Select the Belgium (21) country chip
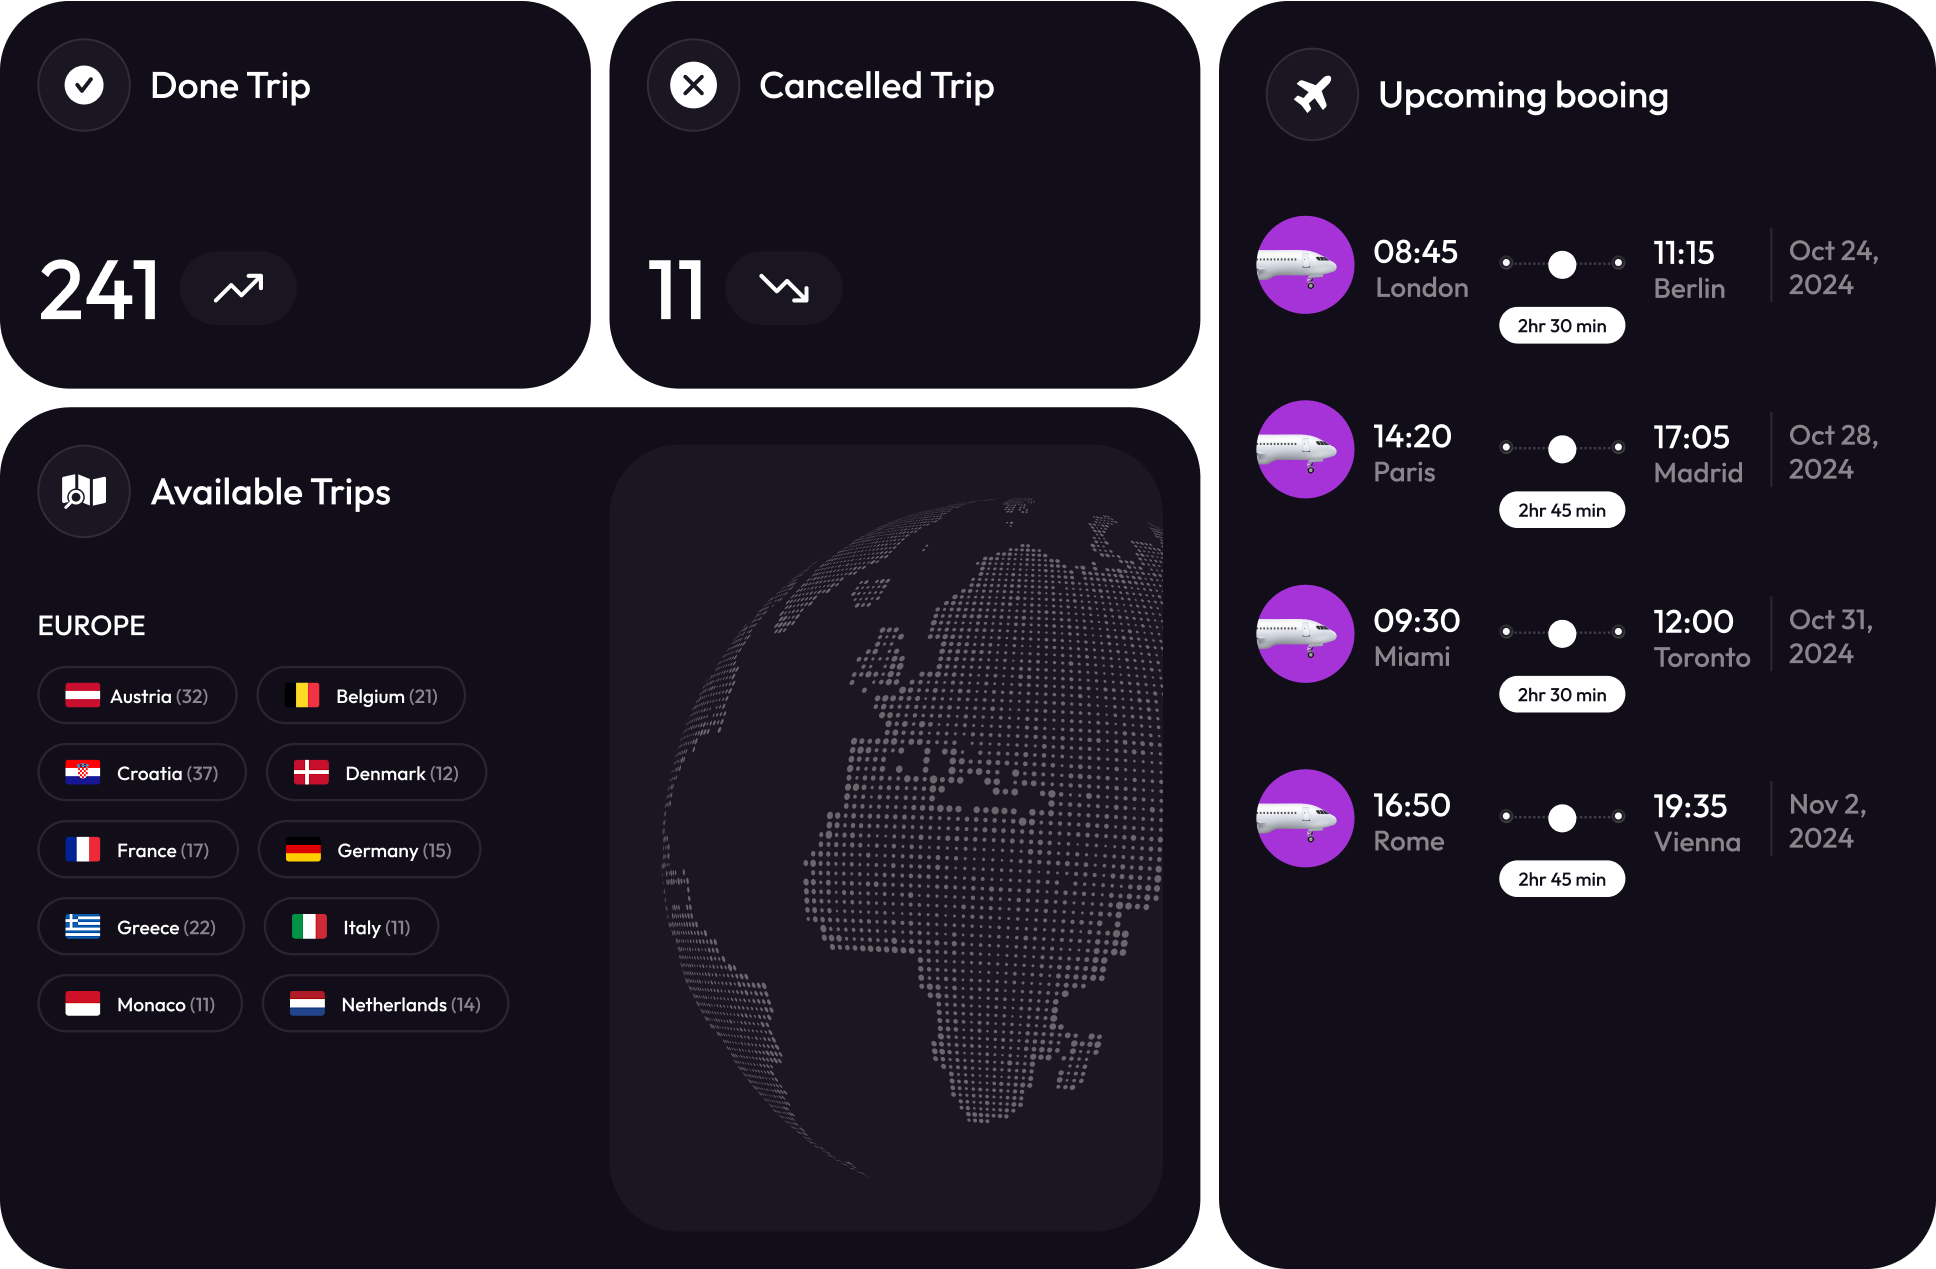 (361, 695)
